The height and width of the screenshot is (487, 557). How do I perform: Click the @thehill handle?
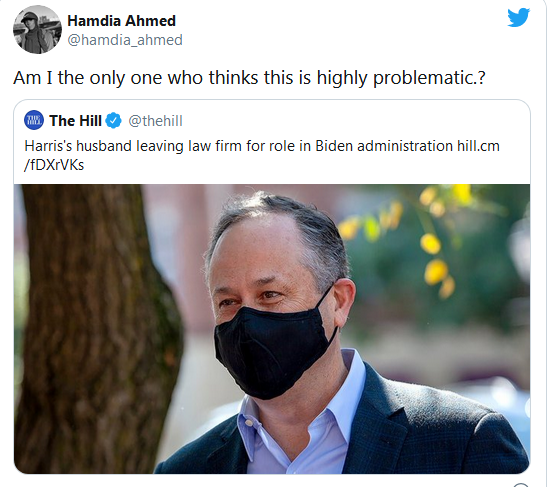point(155,121)
